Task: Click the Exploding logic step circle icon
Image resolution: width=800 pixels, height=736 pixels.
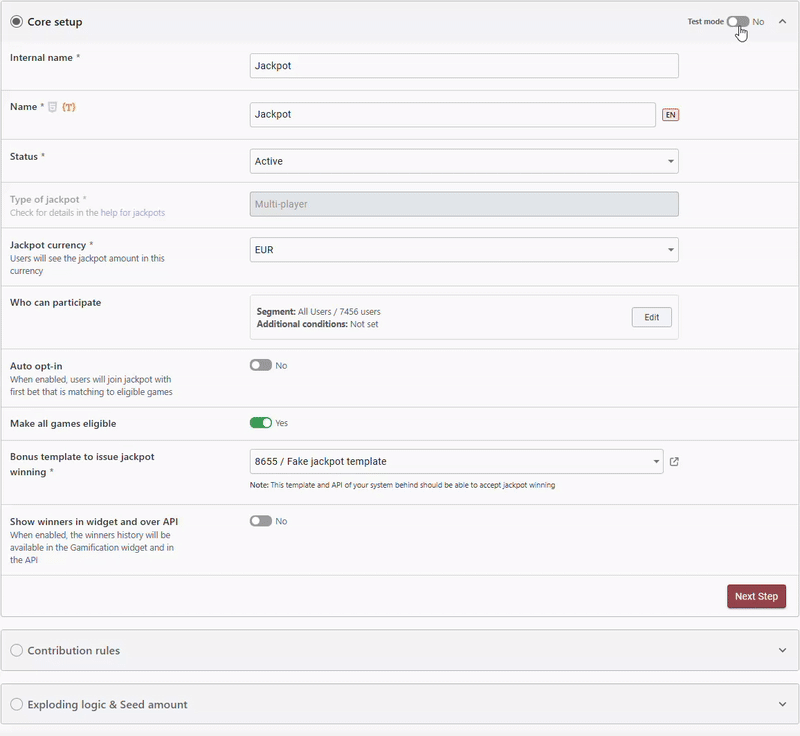Action: coord(16,704)
